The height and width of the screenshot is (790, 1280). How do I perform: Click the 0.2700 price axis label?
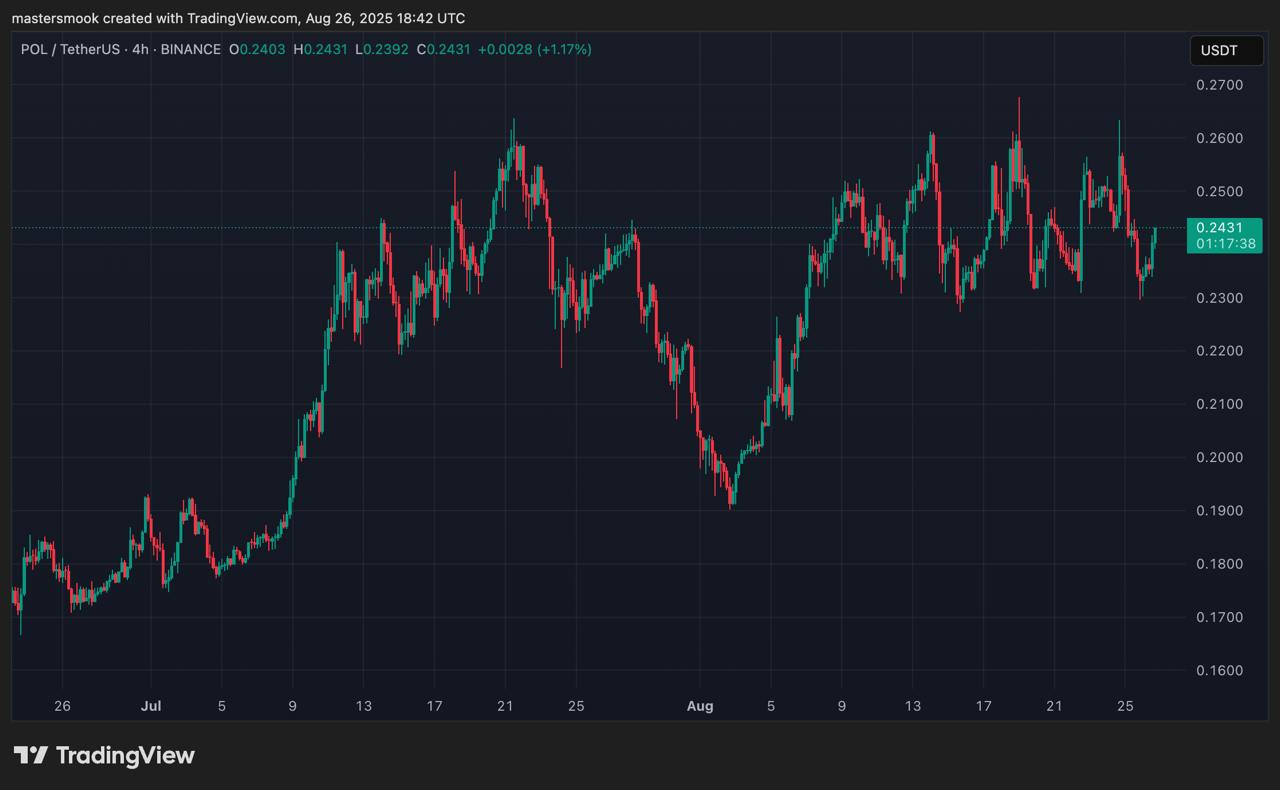point(1219,85)
